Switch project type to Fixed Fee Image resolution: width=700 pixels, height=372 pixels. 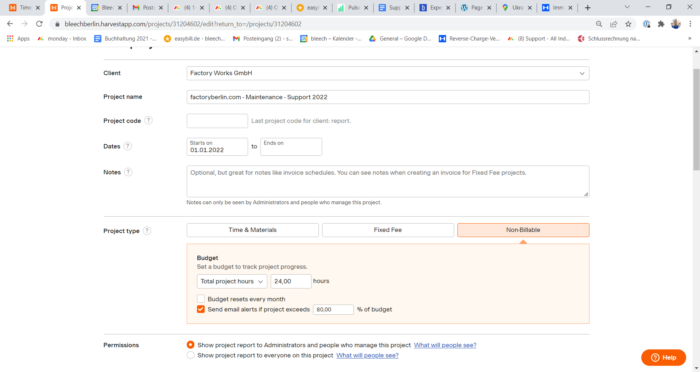(x=388, y=230)
